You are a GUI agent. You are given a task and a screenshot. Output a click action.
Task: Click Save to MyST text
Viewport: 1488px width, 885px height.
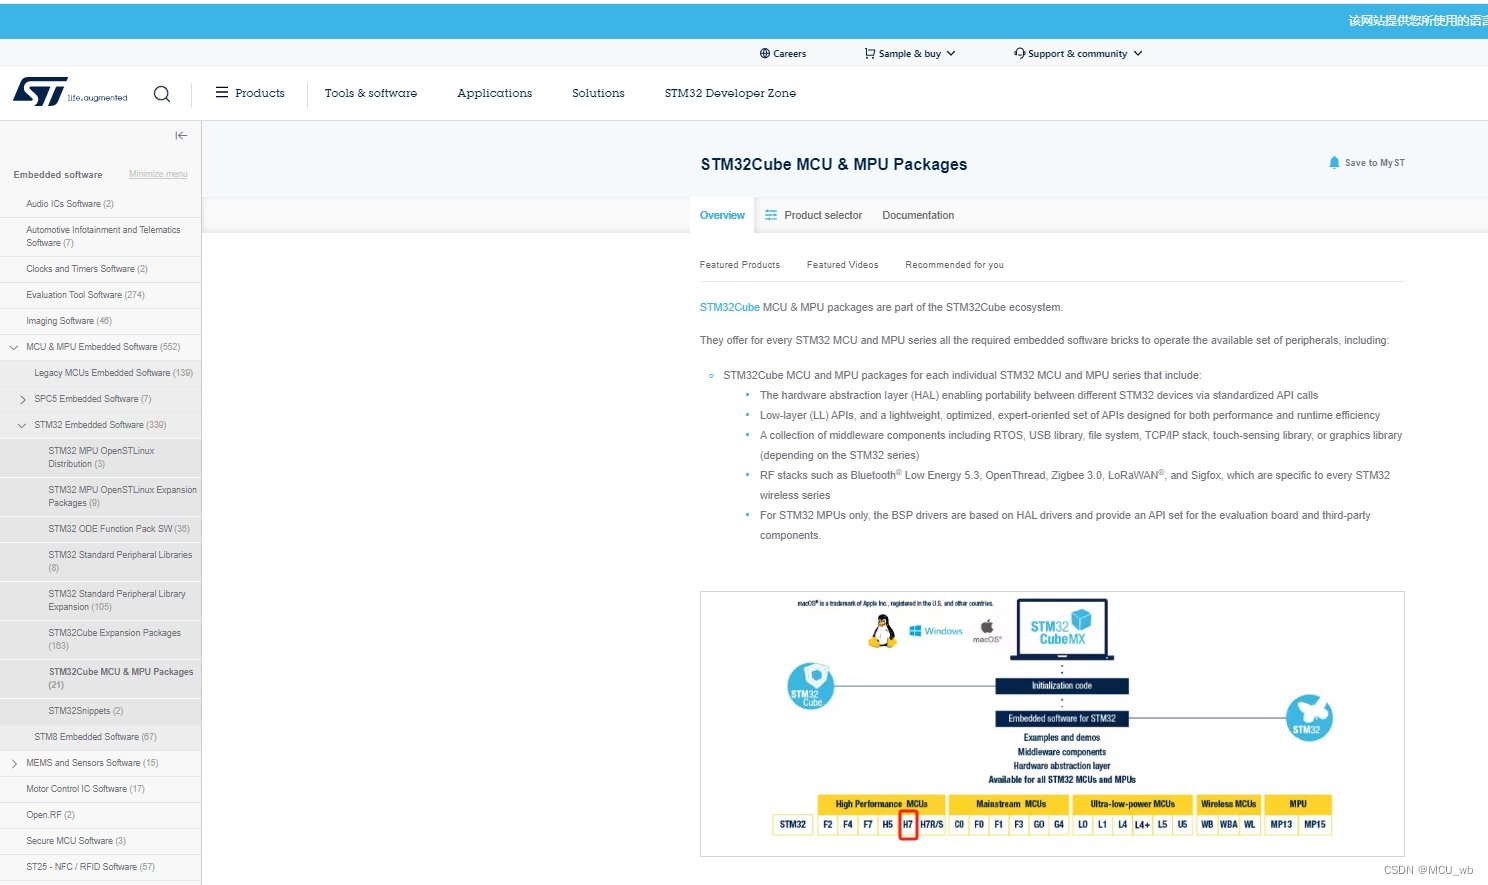tap(1375, 162)
